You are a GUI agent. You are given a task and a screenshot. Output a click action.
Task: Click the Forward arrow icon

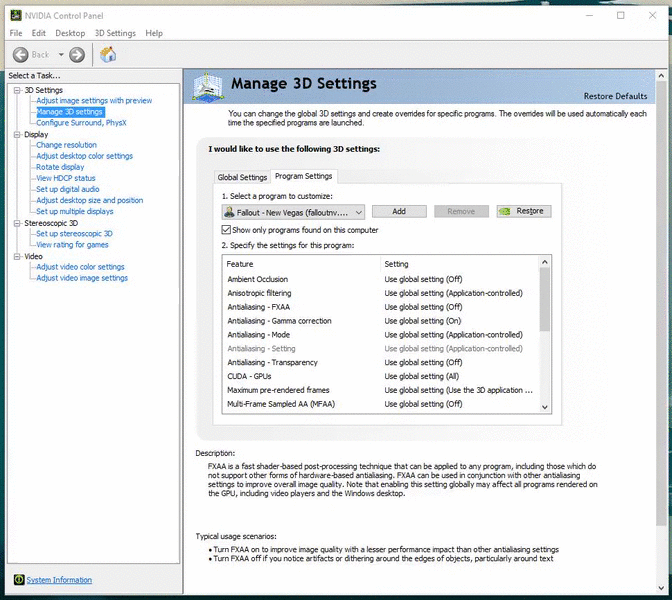tap(77, 55)
